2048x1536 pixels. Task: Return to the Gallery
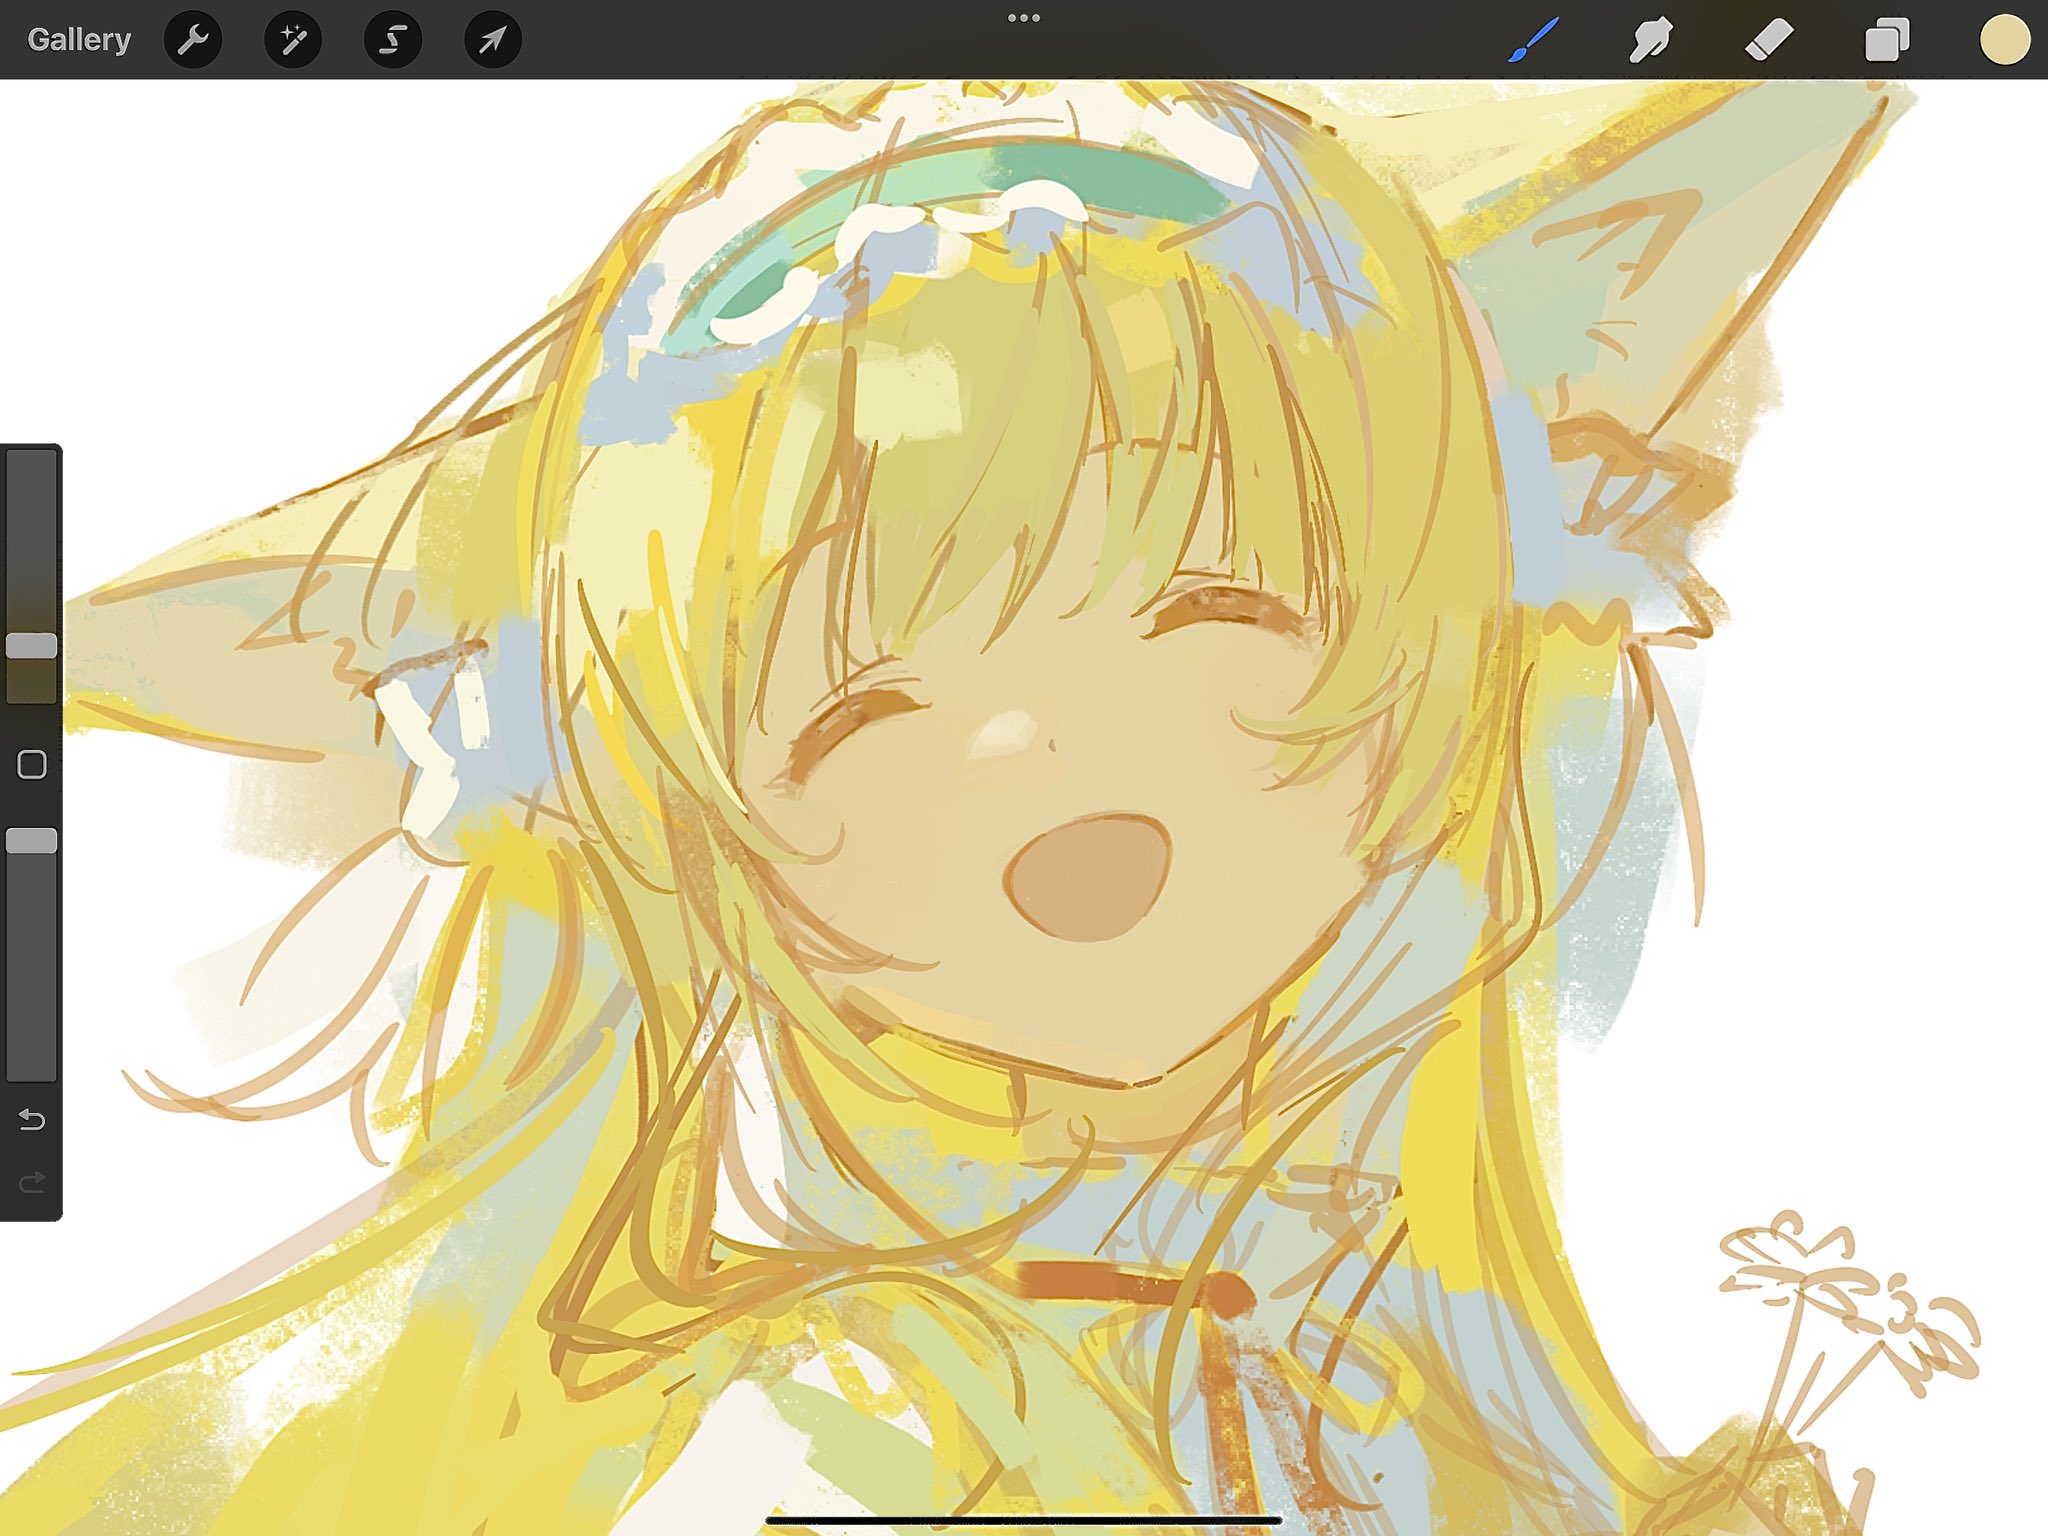click(x=79, y=40)
